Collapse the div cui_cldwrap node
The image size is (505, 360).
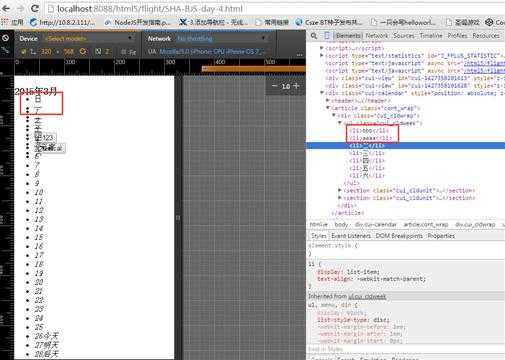[x=333, y=115]
